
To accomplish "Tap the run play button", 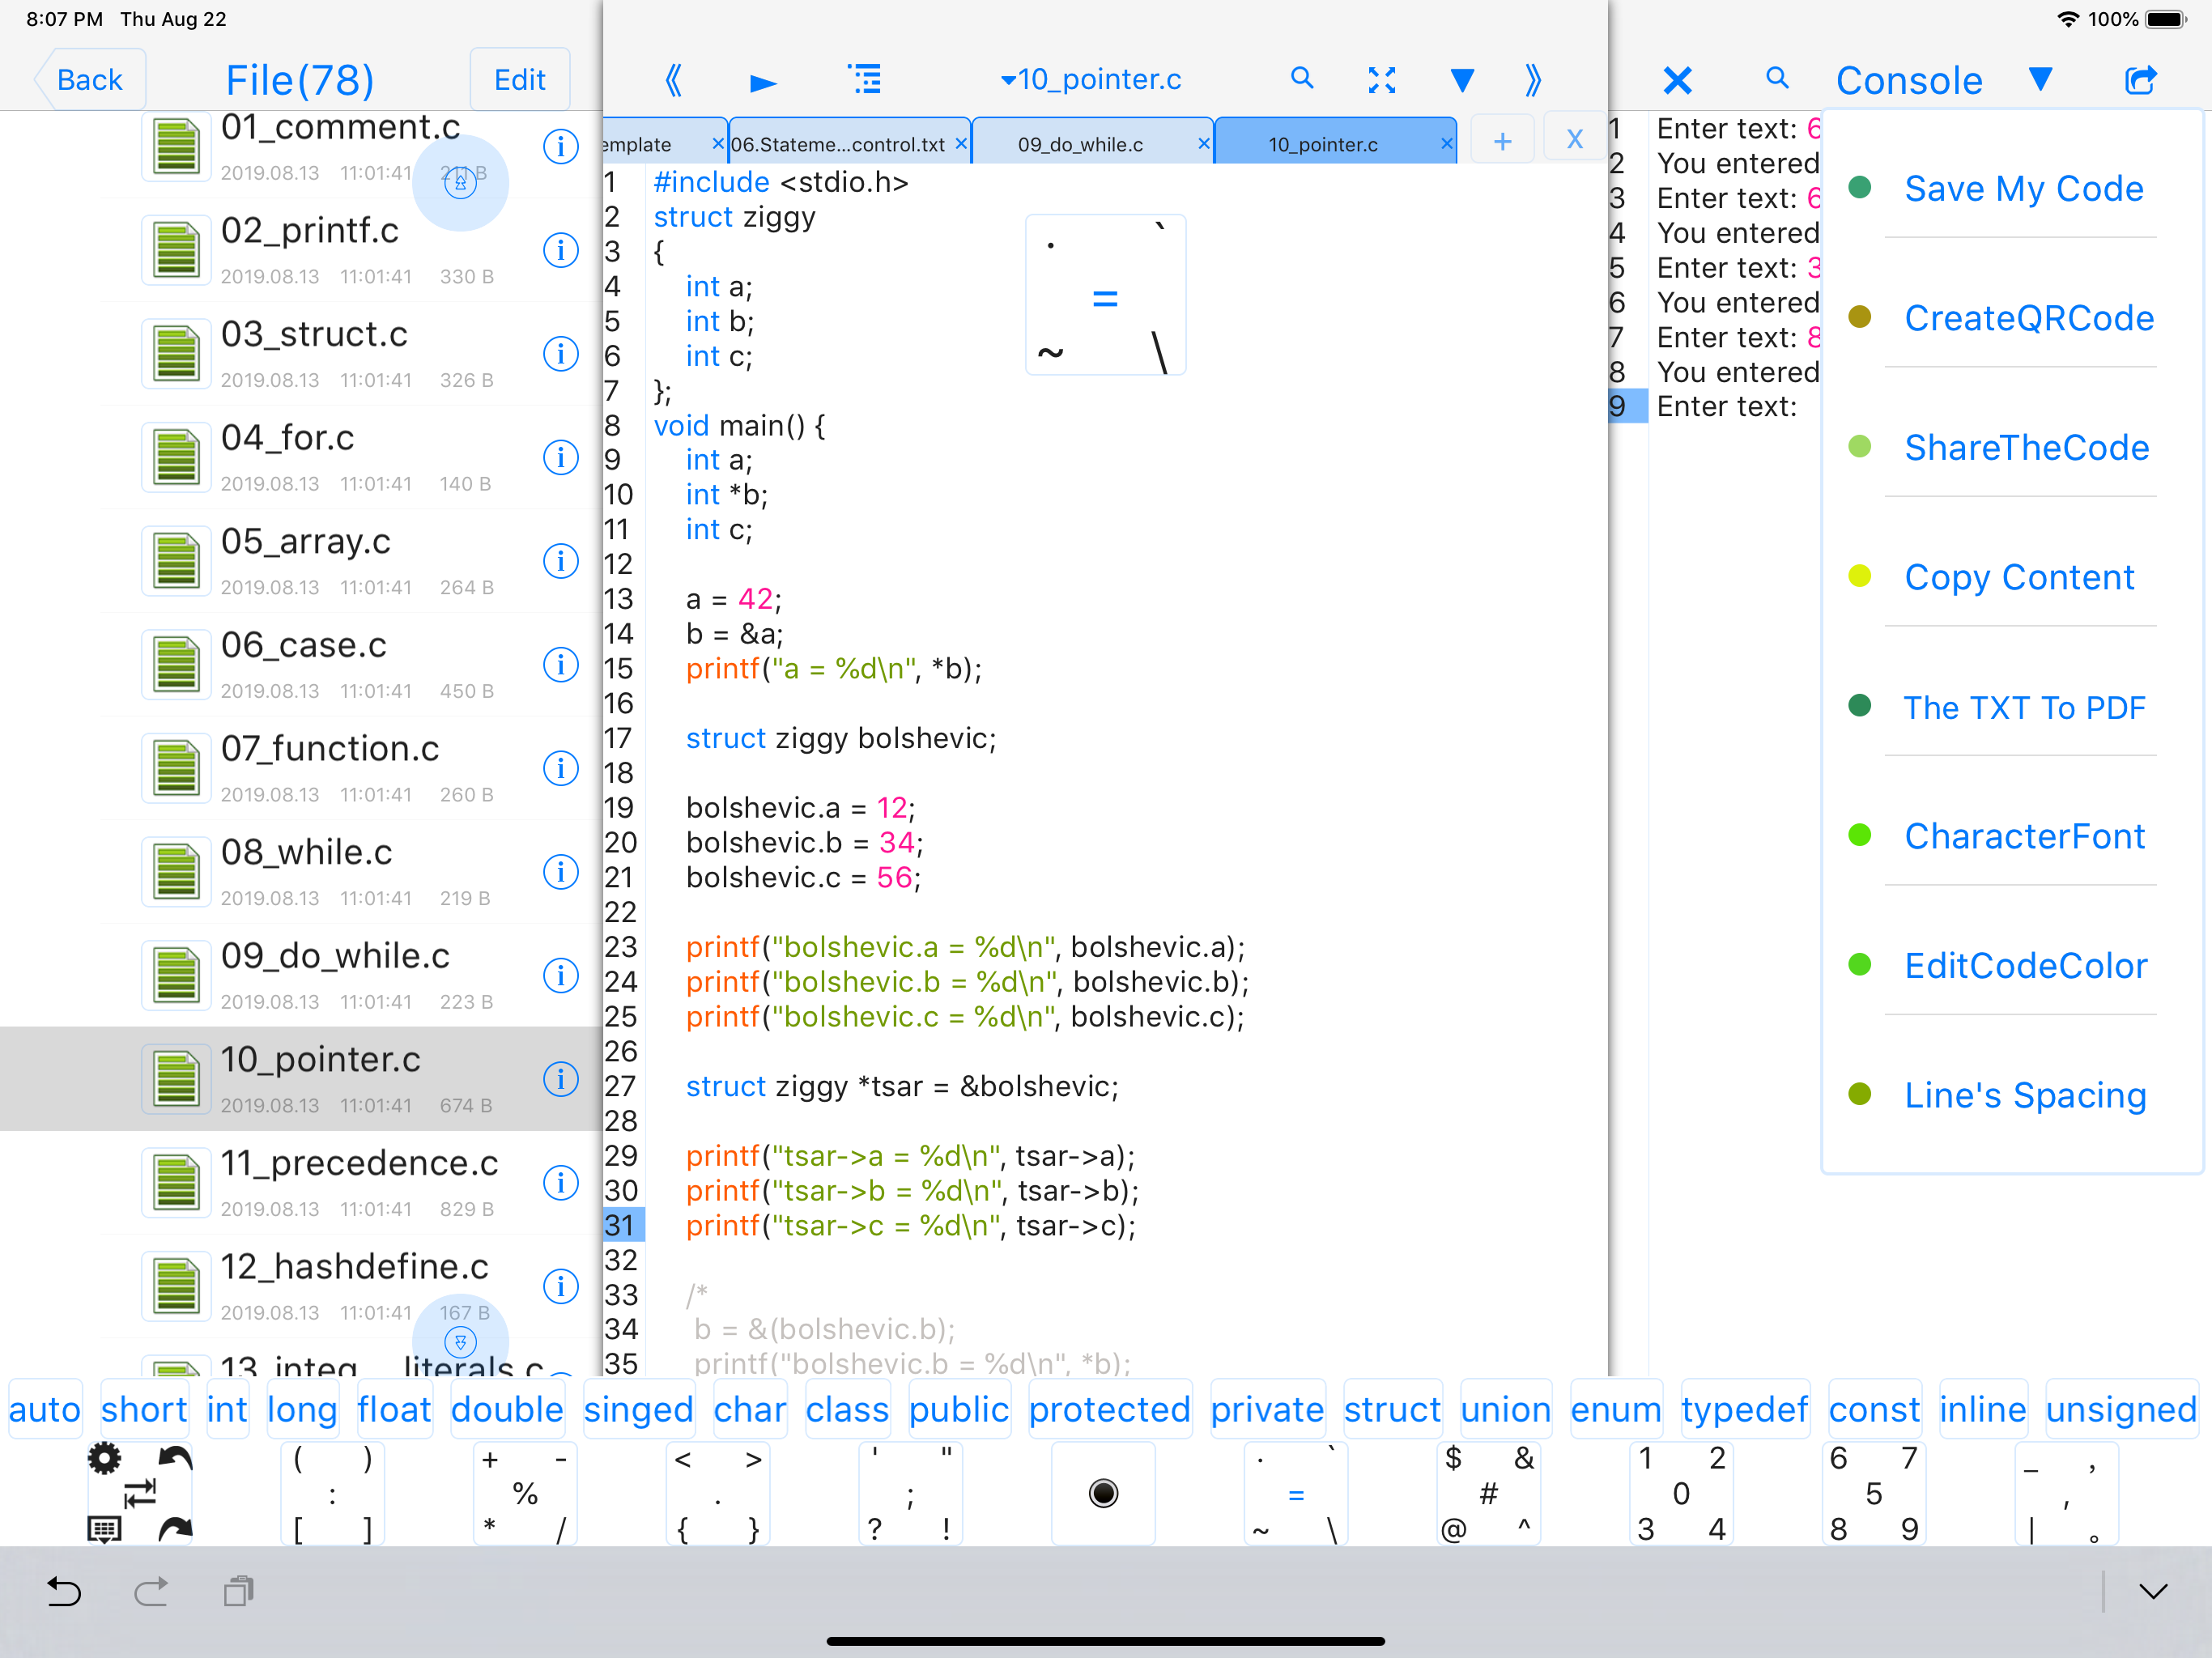I will tap(763, 81).
